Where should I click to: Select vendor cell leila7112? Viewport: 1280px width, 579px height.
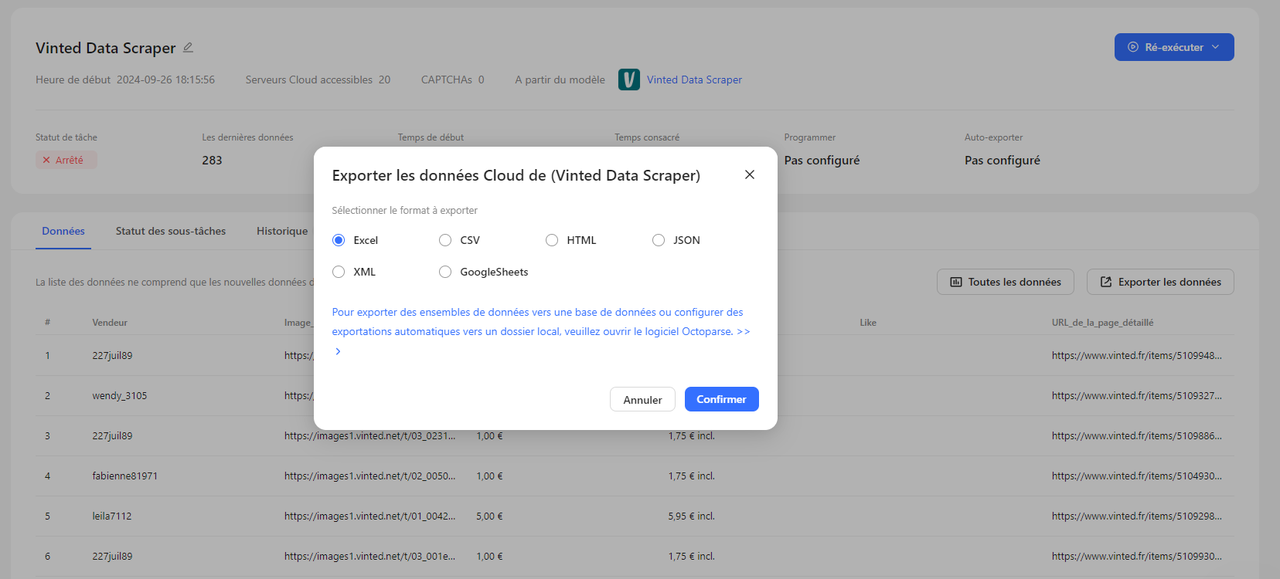coord(112,517)
